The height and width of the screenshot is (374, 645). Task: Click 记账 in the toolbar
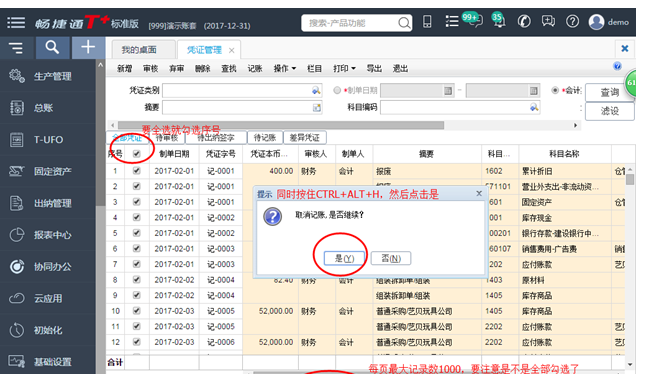click(255, 68)
